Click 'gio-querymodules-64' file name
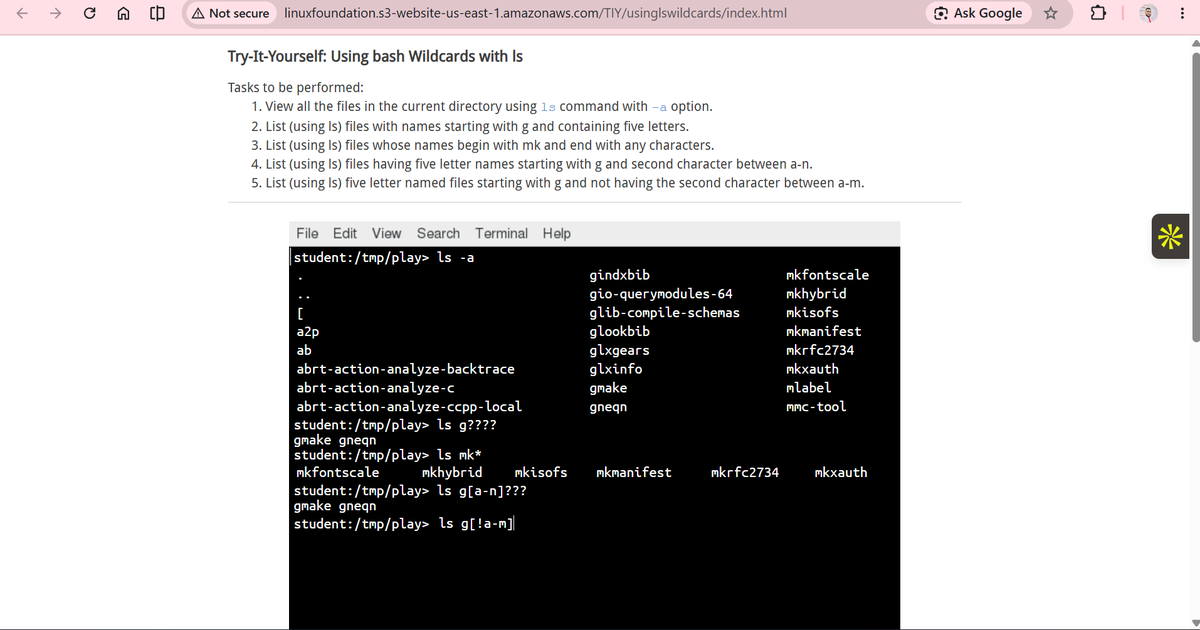 click(x=661, y=294)
